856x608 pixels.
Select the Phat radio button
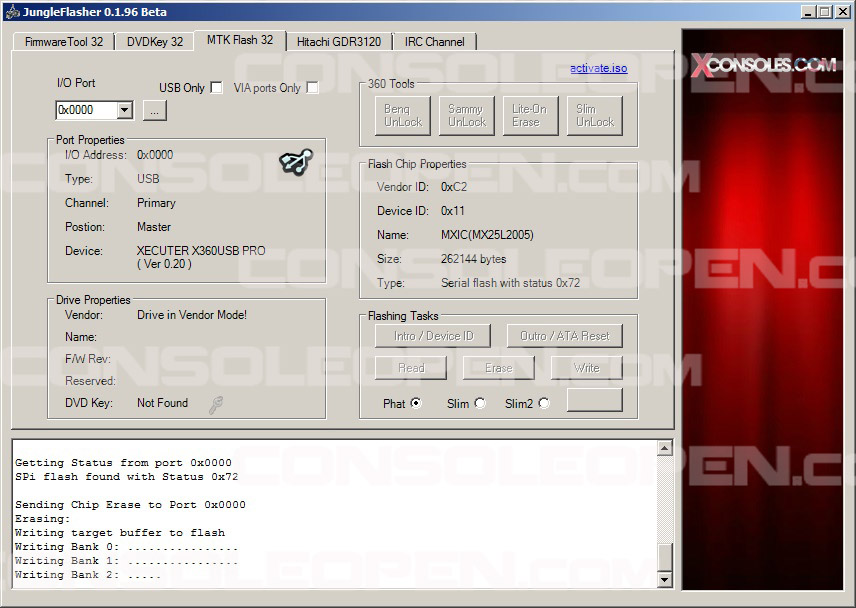416,403
